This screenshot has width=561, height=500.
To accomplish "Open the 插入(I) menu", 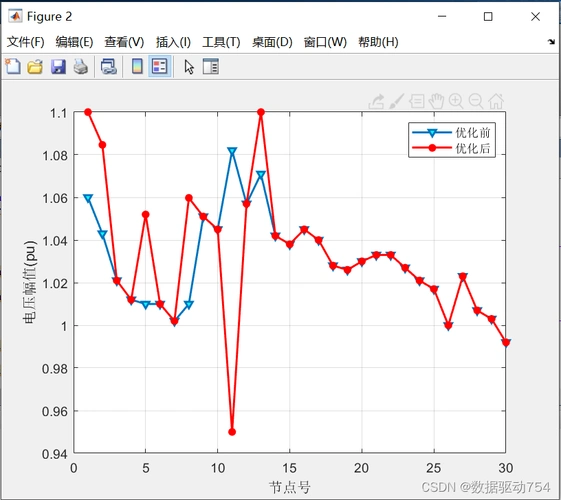I will [x=173, y=42].
